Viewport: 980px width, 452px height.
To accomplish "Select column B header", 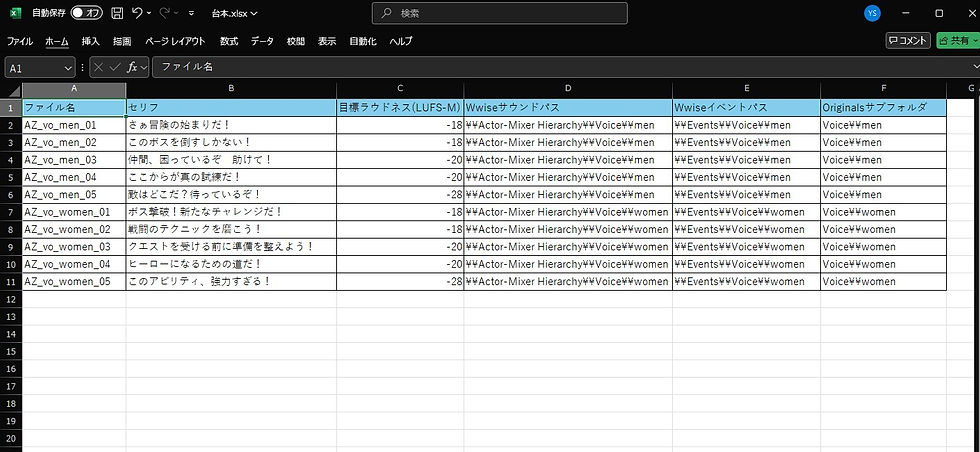I will coord(231,88).
